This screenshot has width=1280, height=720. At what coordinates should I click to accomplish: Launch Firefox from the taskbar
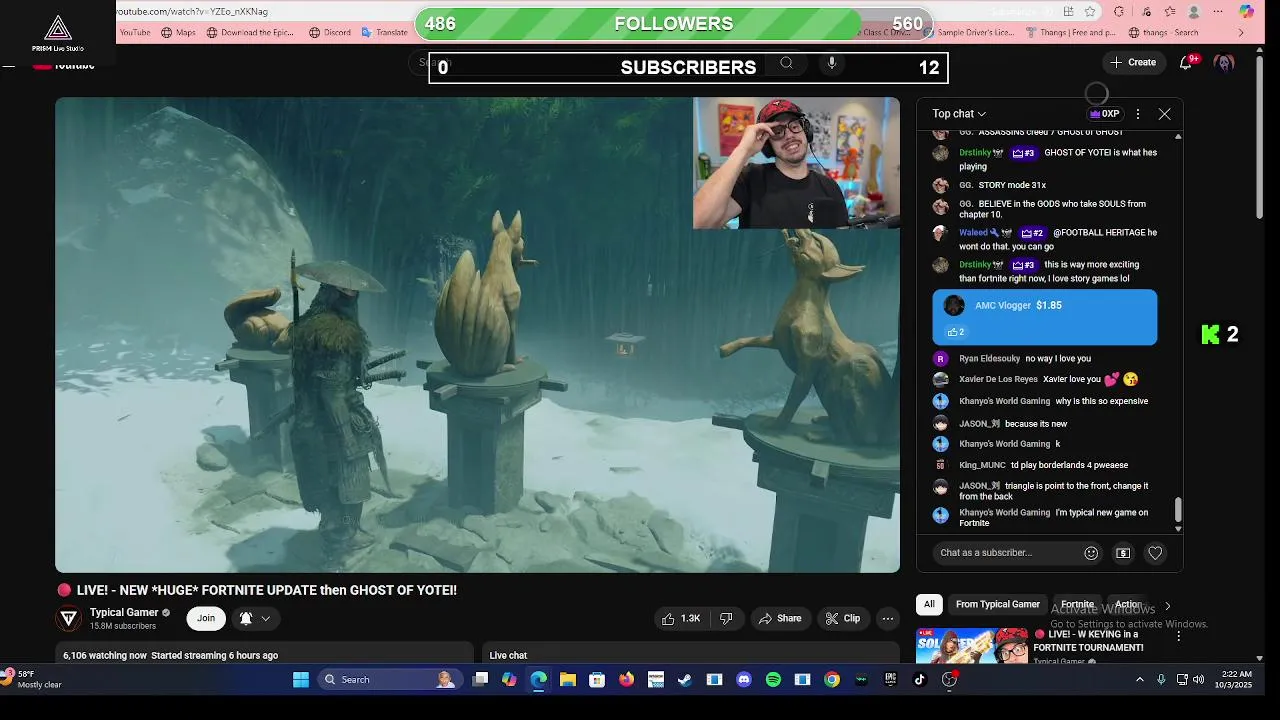point(626,680)
